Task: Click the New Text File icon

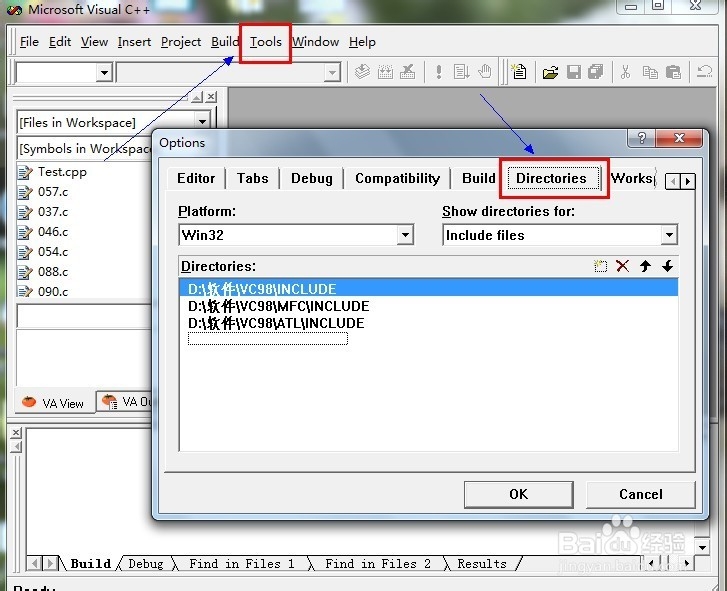Action: coord(519,72)
